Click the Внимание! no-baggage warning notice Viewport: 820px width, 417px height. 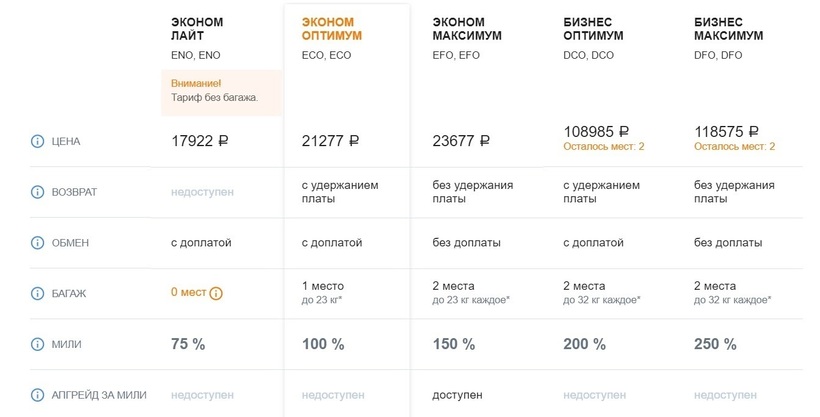[221, 91]
